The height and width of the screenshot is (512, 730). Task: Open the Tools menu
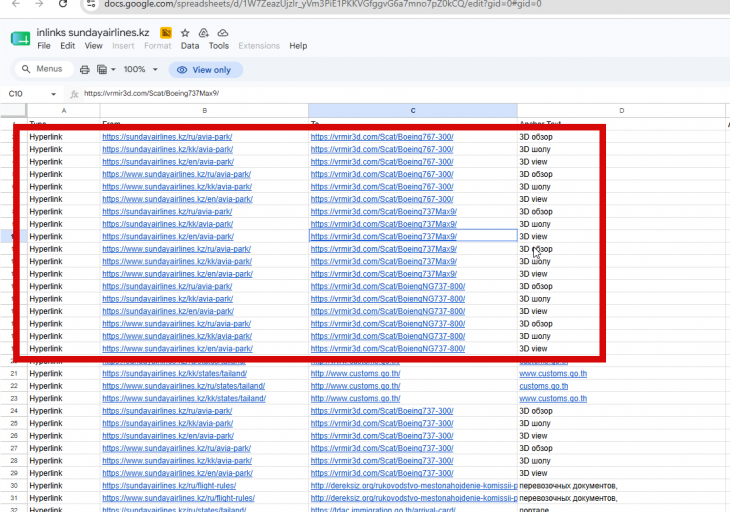(218, 46)
